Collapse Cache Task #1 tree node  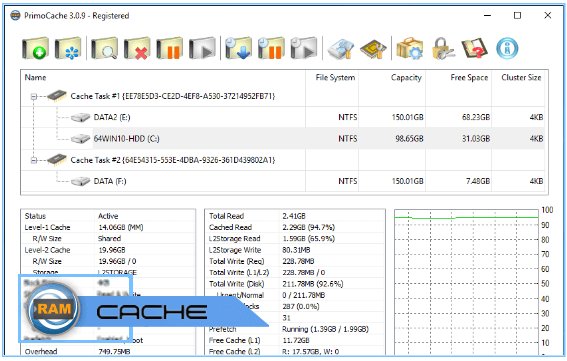[x=34, y=97]
